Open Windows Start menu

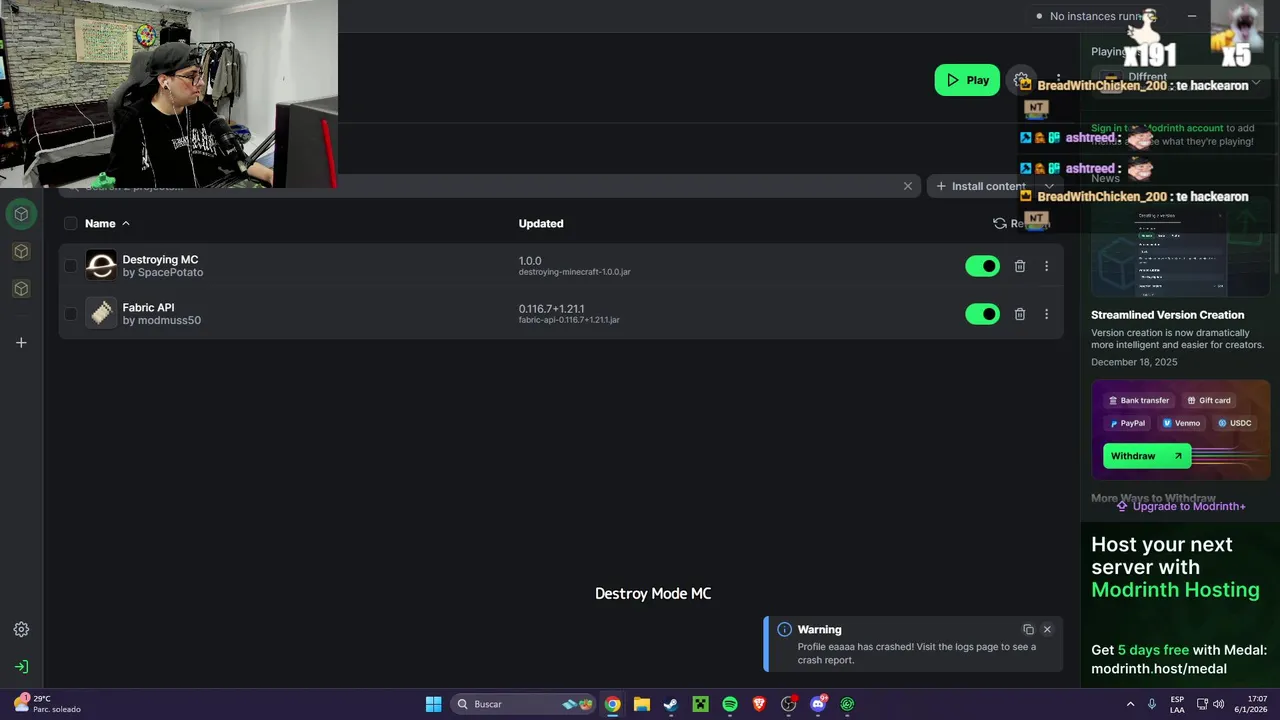(x=433, y=704)
